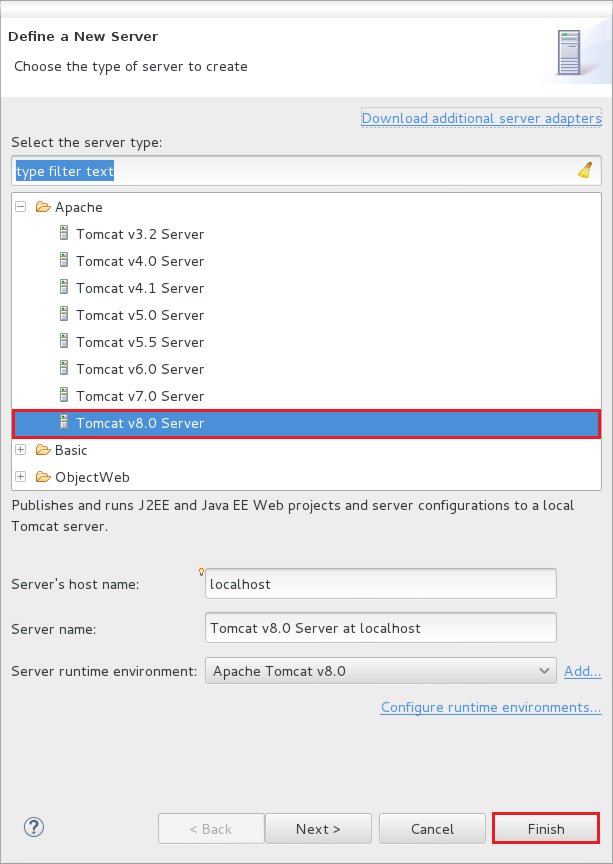Click the Server's host name field
Image resolution: width=613 pixels, height=864 pixels.
click(380, 584)
